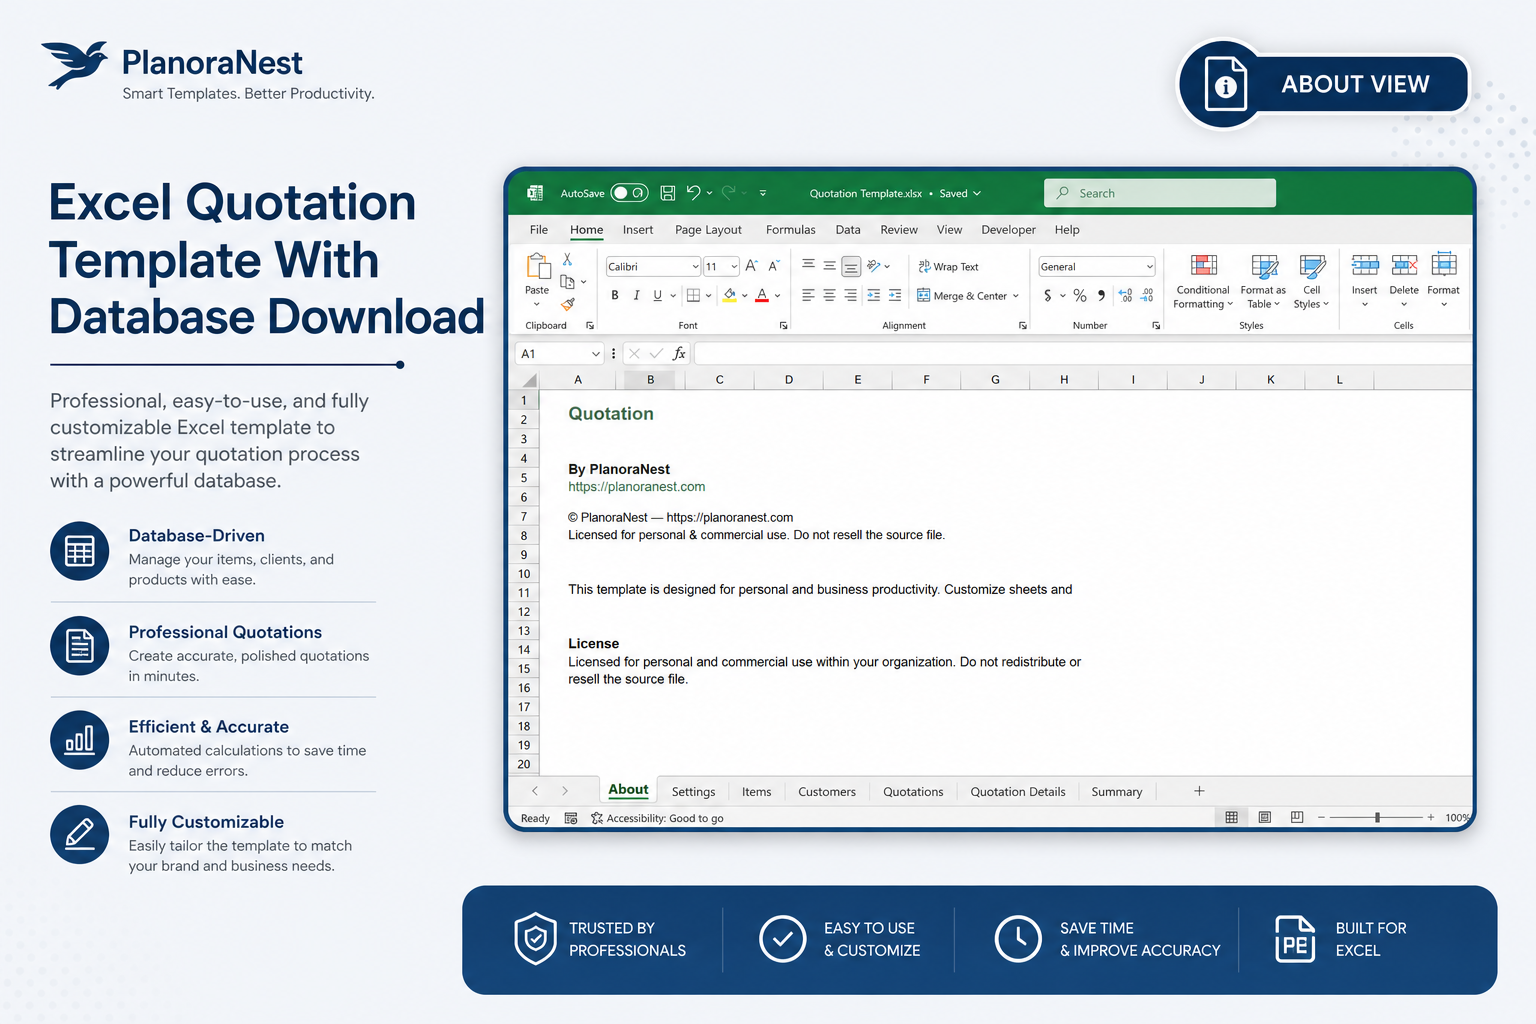1536x1024 pixels.
Task: Switch to Customers sheet tab
Action: (x=827, y=792)
